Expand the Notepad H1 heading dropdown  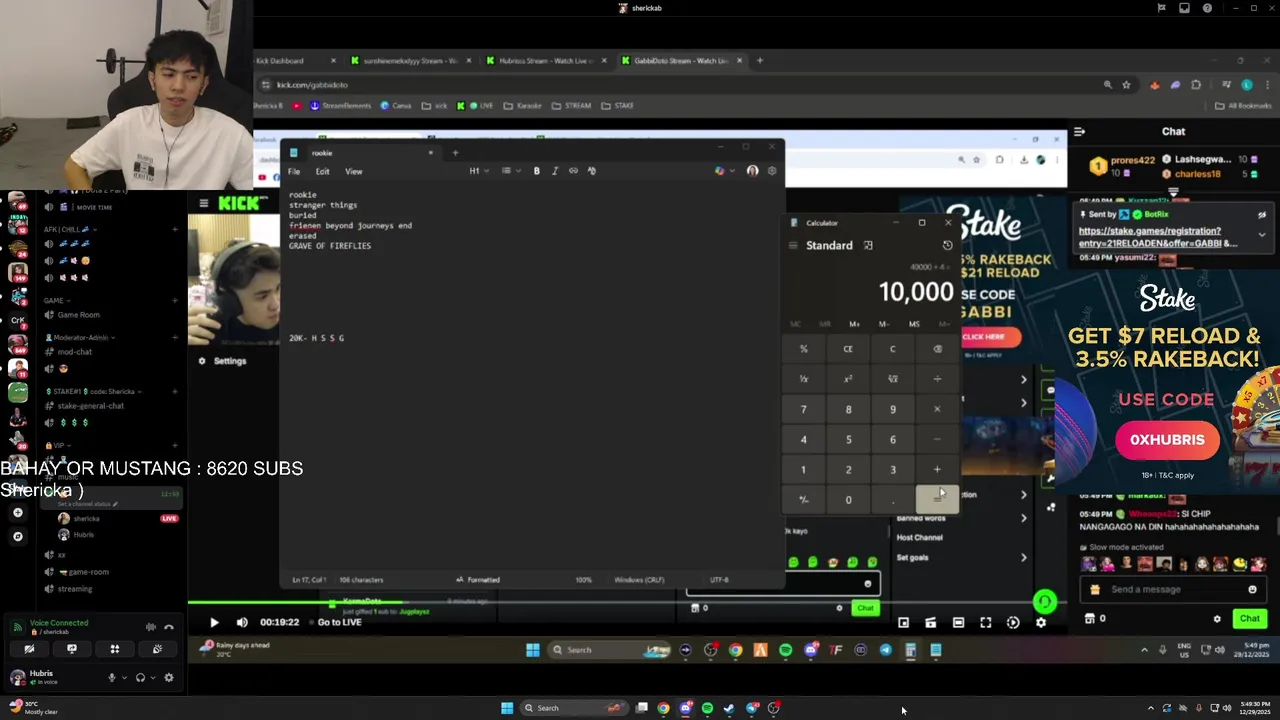click(477, 171)
